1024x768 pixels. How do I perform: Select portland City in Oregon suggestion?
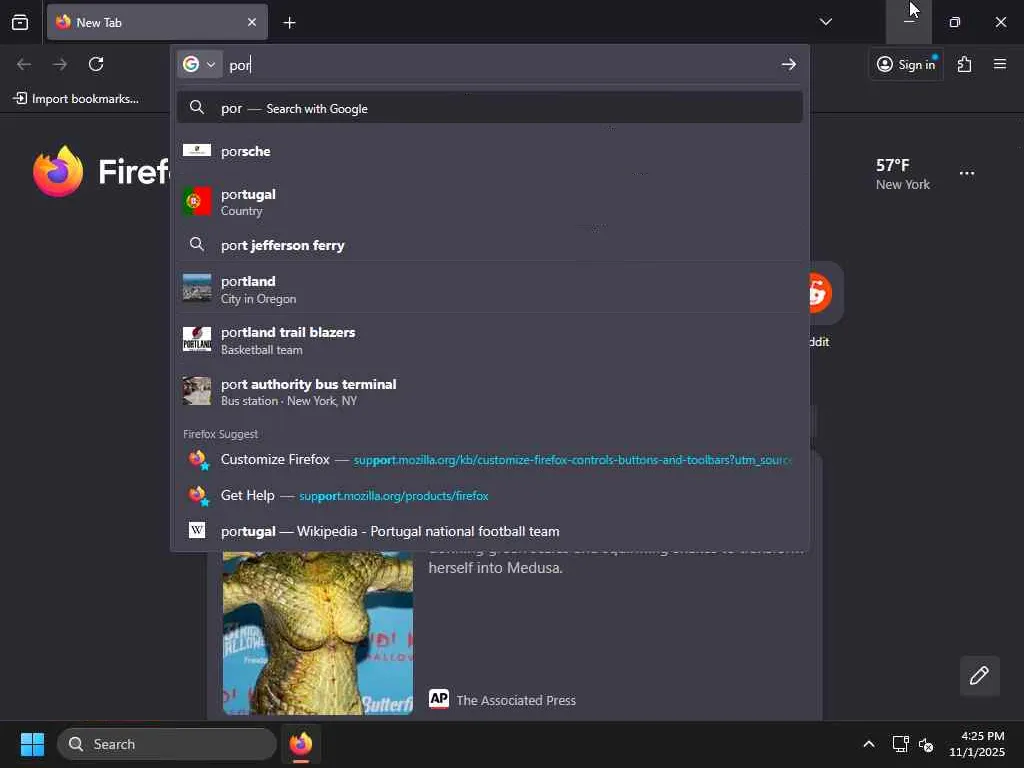[x=490, y=289]
